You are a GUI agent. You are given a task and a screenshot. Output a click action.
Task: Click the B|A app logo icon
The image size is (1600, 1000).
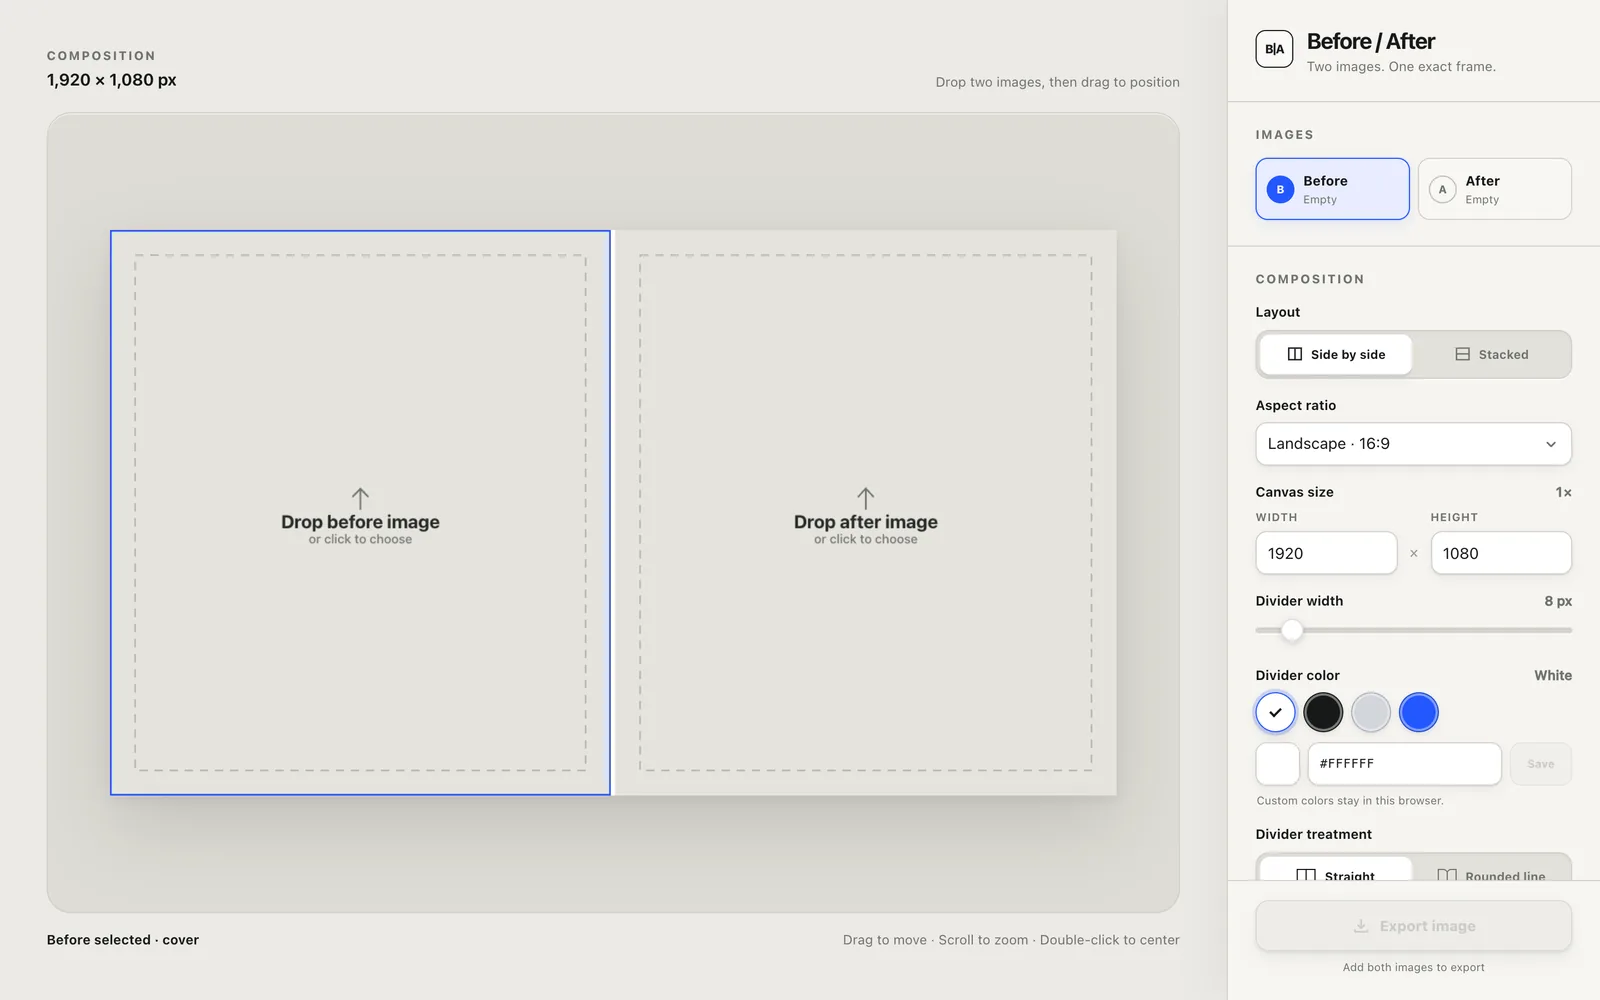[x=1274, y=49]
